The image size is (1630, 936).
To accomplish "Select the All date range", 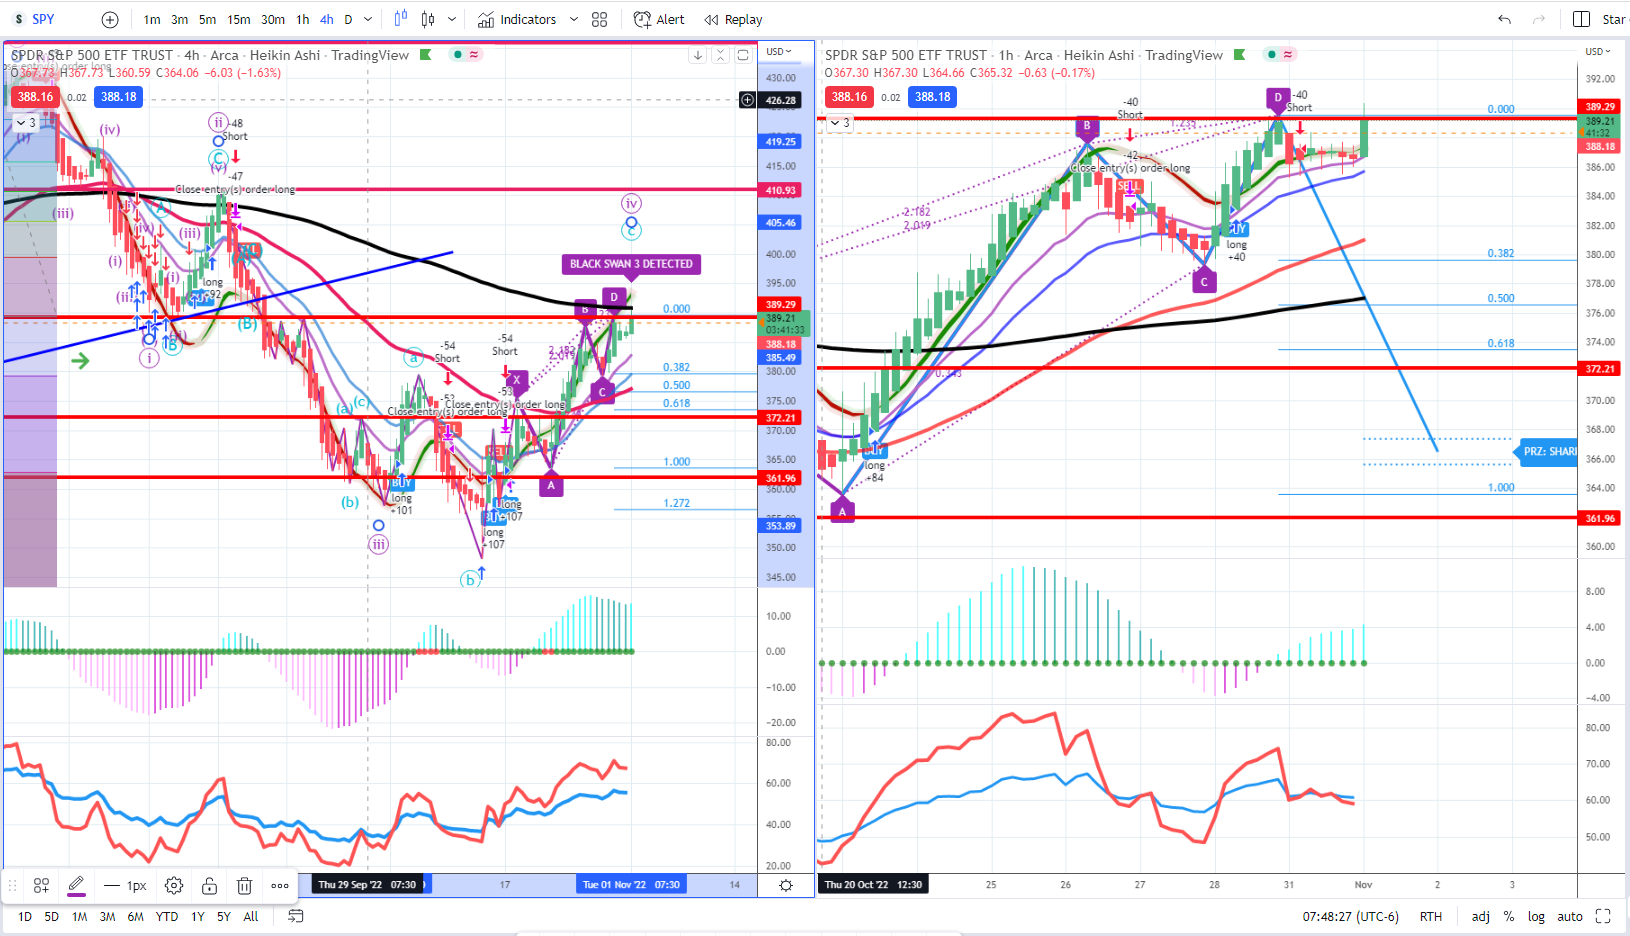I will [x=251, y=916].
